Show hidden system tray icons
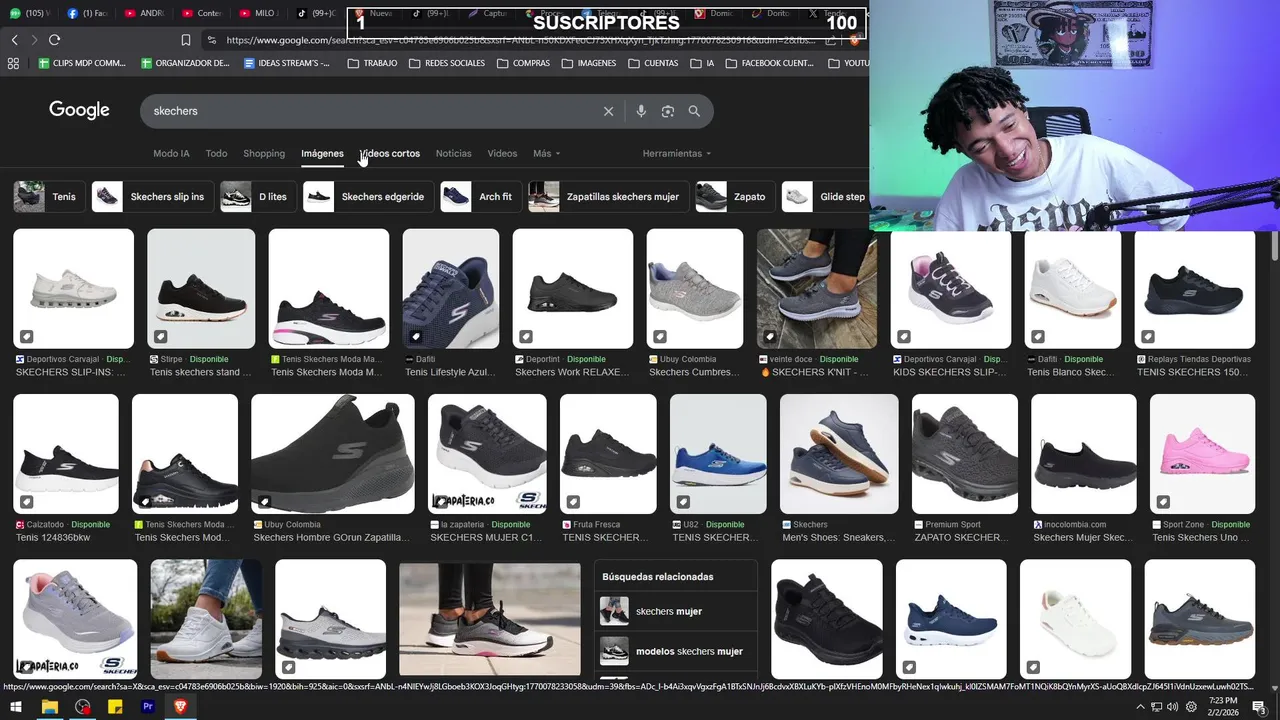 point(1140,707)
